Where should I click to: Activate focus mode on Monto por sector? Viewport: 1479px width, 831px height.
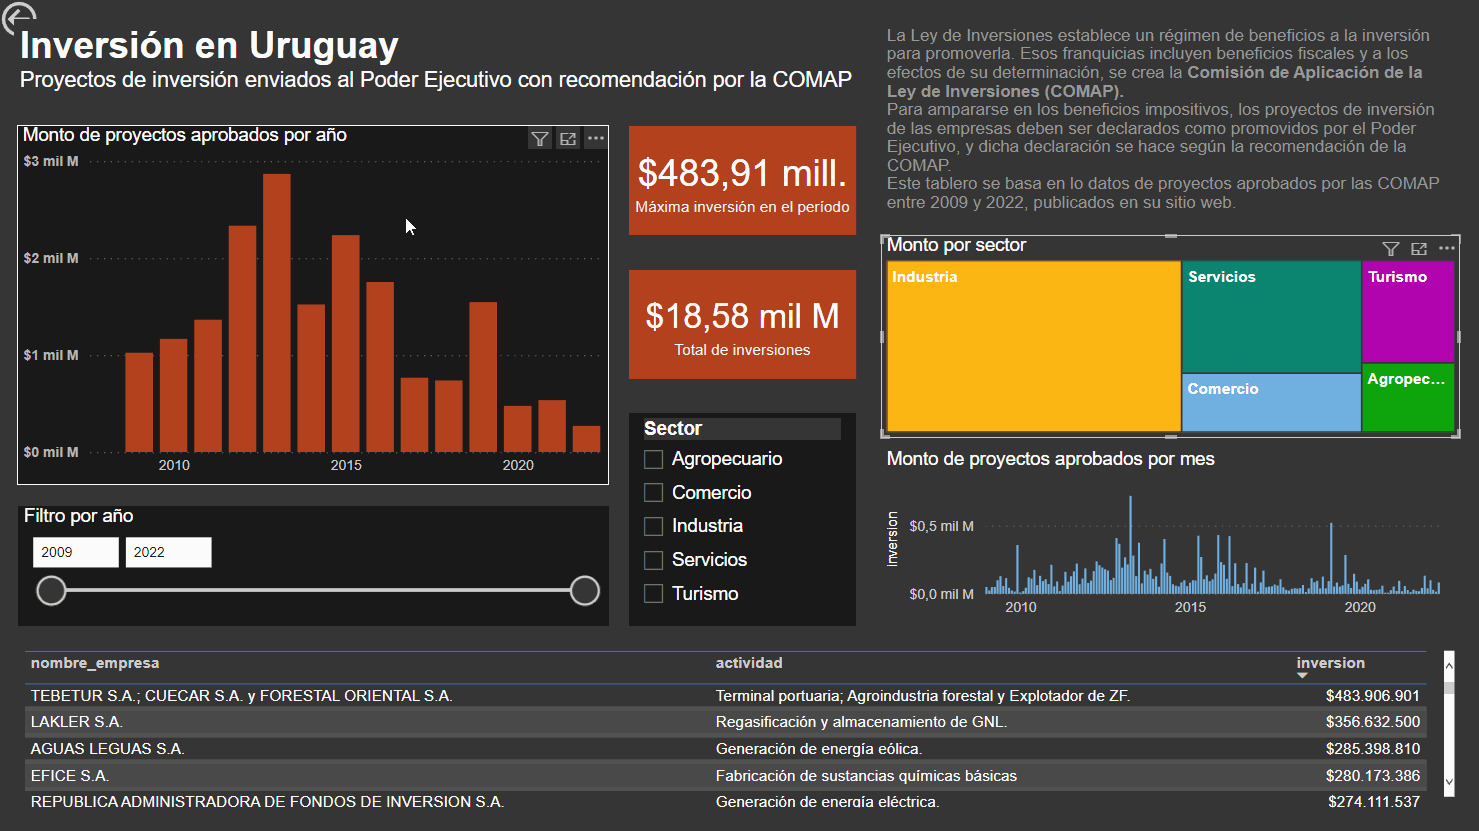point(1418,249)
